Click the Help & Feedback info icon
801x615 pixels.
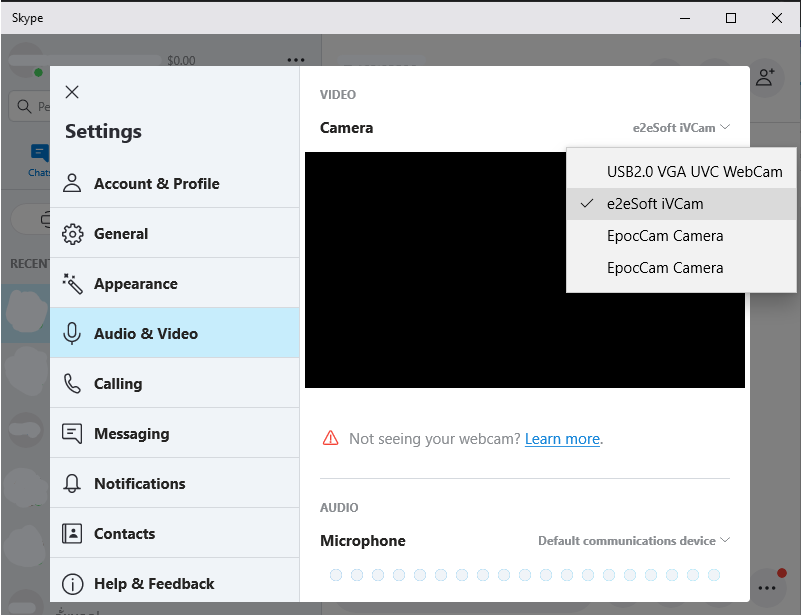[72, 584]
